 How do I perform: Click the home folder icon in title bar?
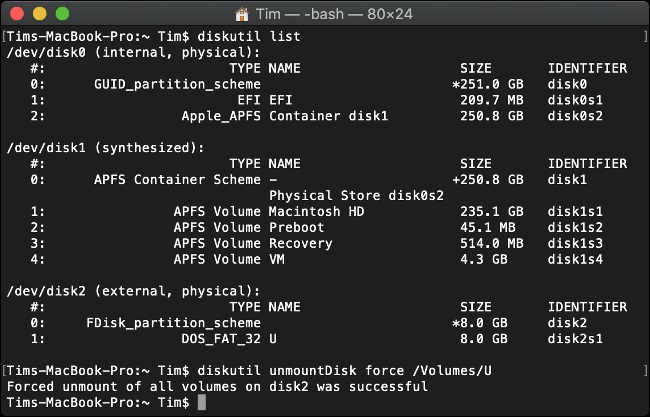pyautogui.click(x=243, y=15)
